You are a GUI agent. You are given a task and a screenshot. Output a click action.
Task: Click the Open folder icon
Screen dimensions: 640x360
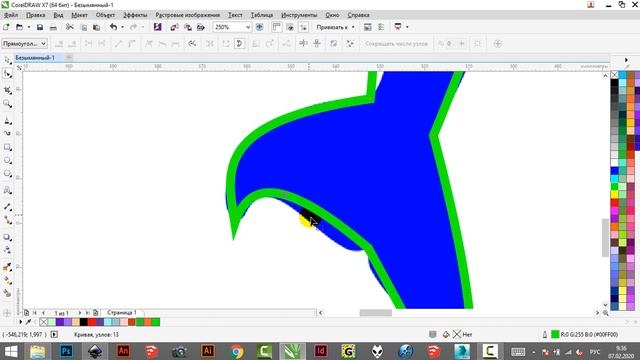coord(19,27)
